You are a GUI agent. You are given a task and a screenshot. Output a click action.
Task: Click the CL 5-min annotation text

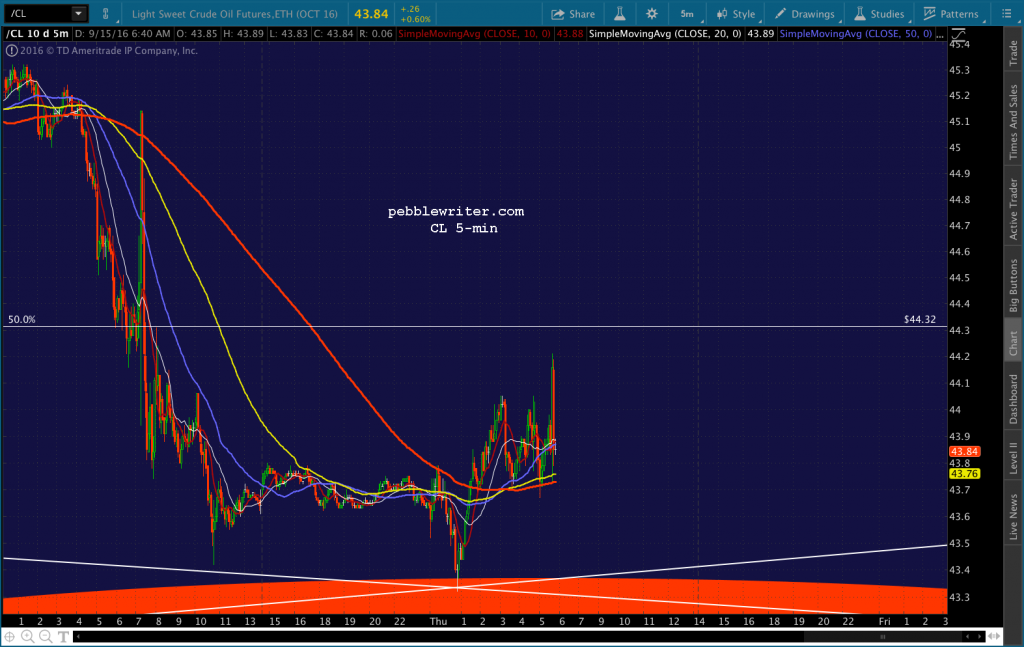coord(464,229)
